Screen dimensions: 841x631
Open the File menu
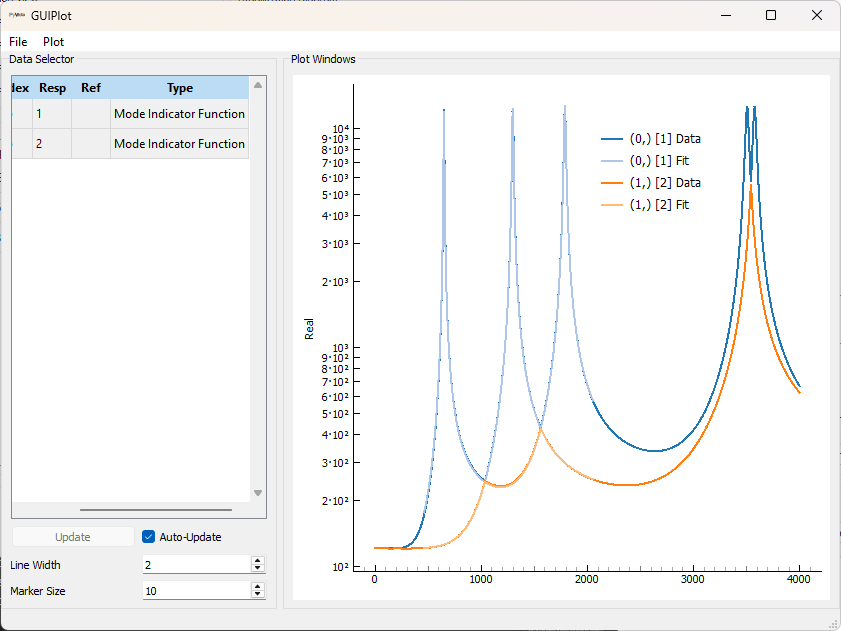pyautogui.click(x=18, y=42)
